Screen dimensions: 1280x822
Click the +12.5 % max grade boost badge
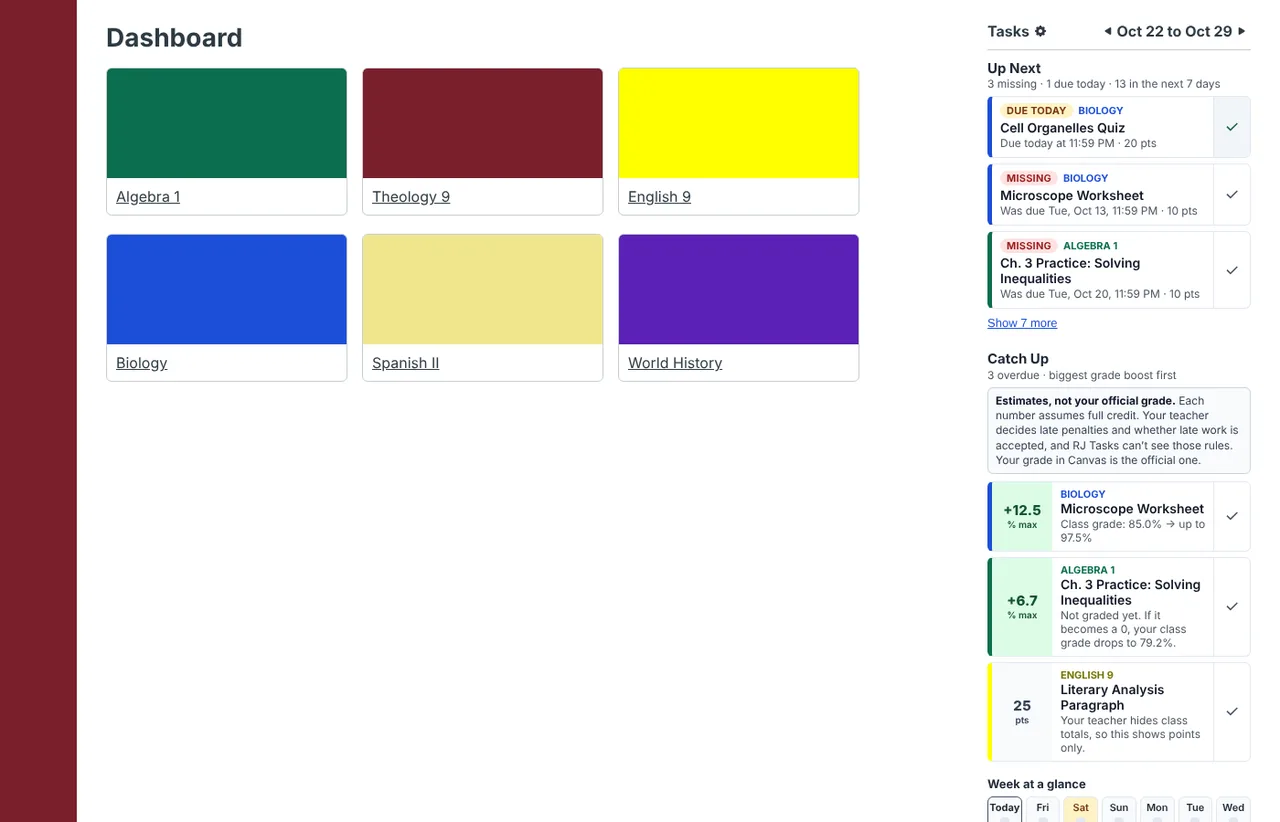pos(1022,516)
